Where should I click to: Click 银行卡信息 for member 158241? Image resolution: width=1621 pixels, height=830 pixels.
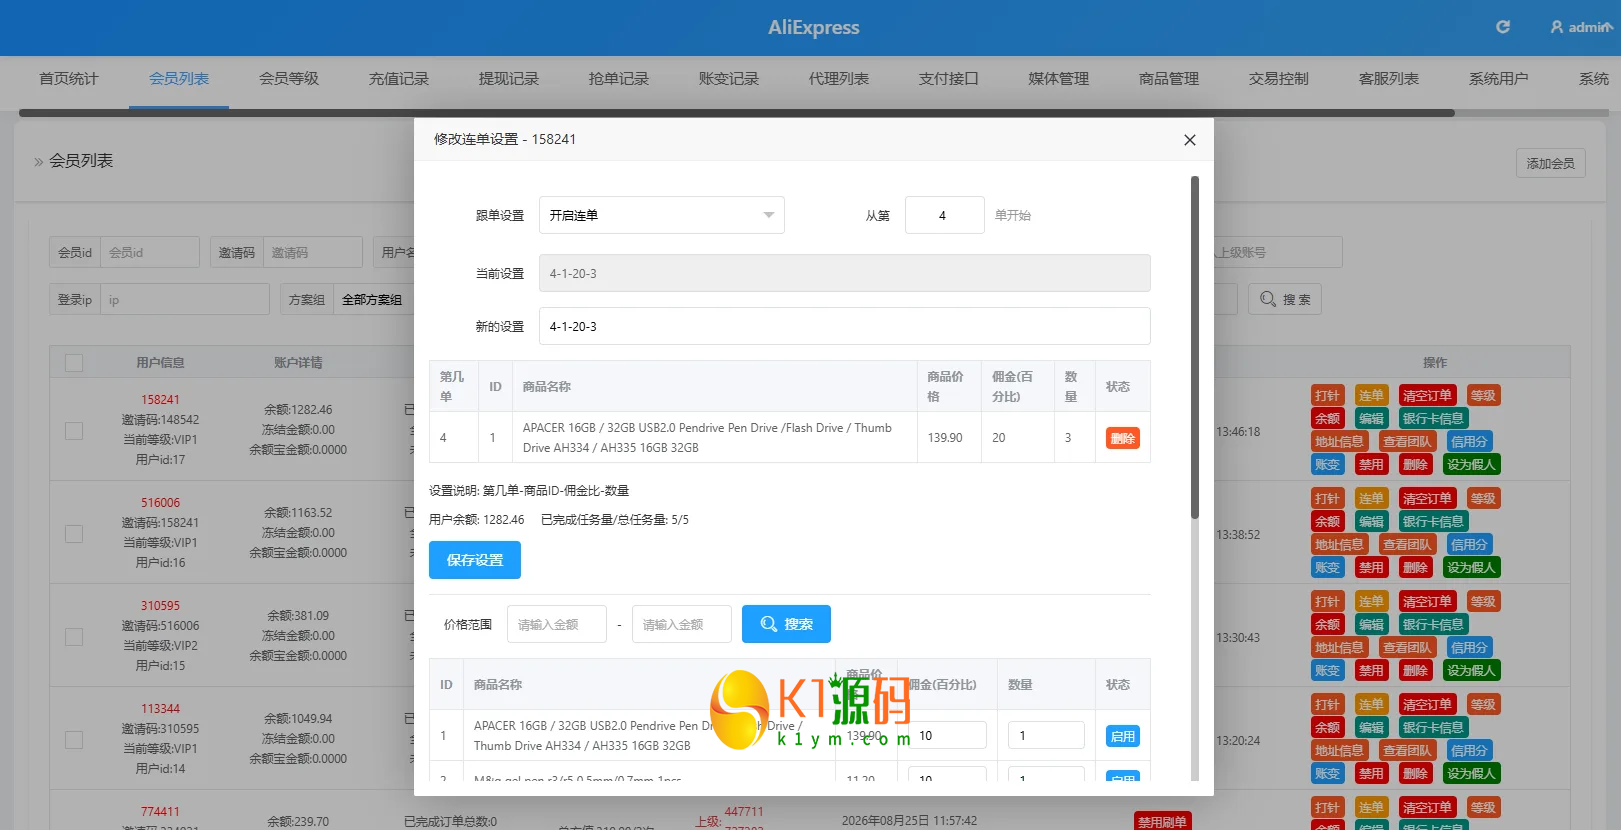[x=1433, y=419]
